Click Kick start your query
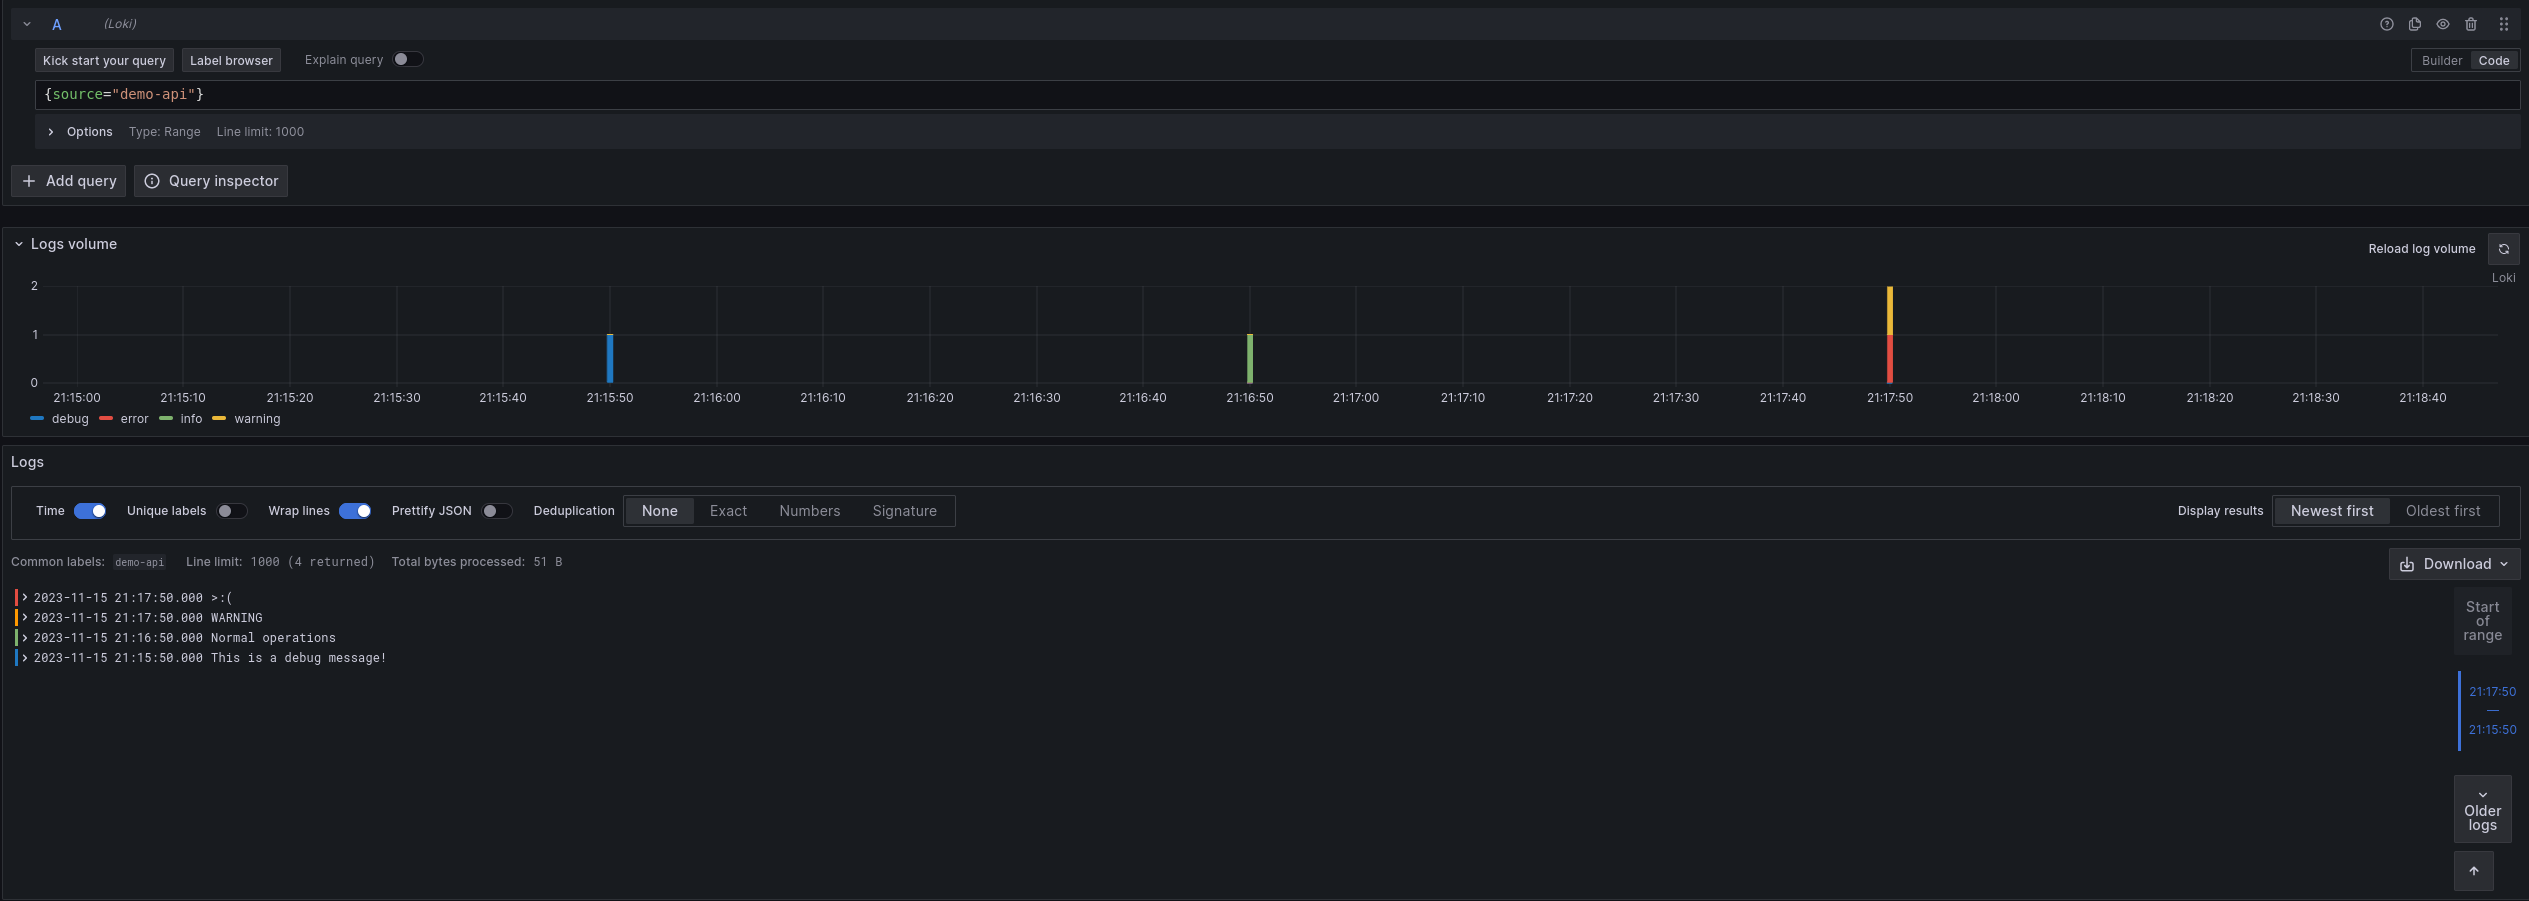 coord(104,60)
